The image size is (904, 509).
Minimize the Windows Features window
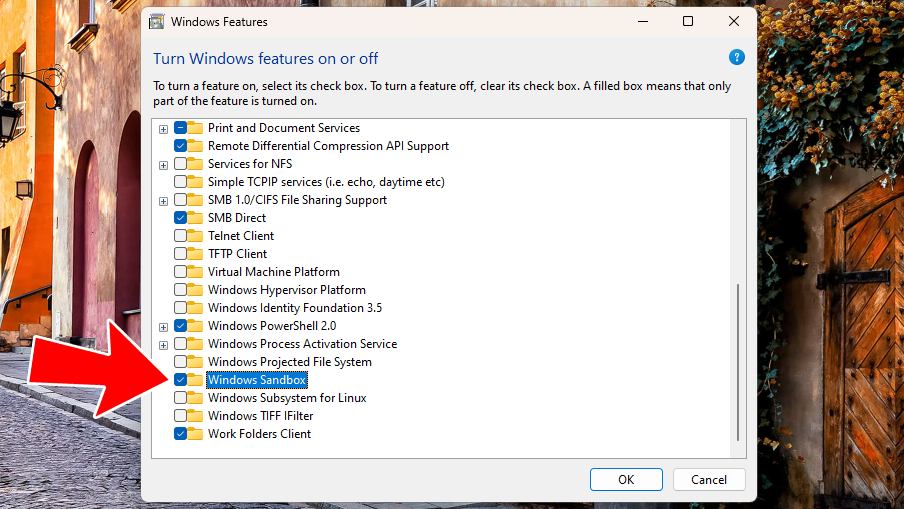[x=643, y=21]
